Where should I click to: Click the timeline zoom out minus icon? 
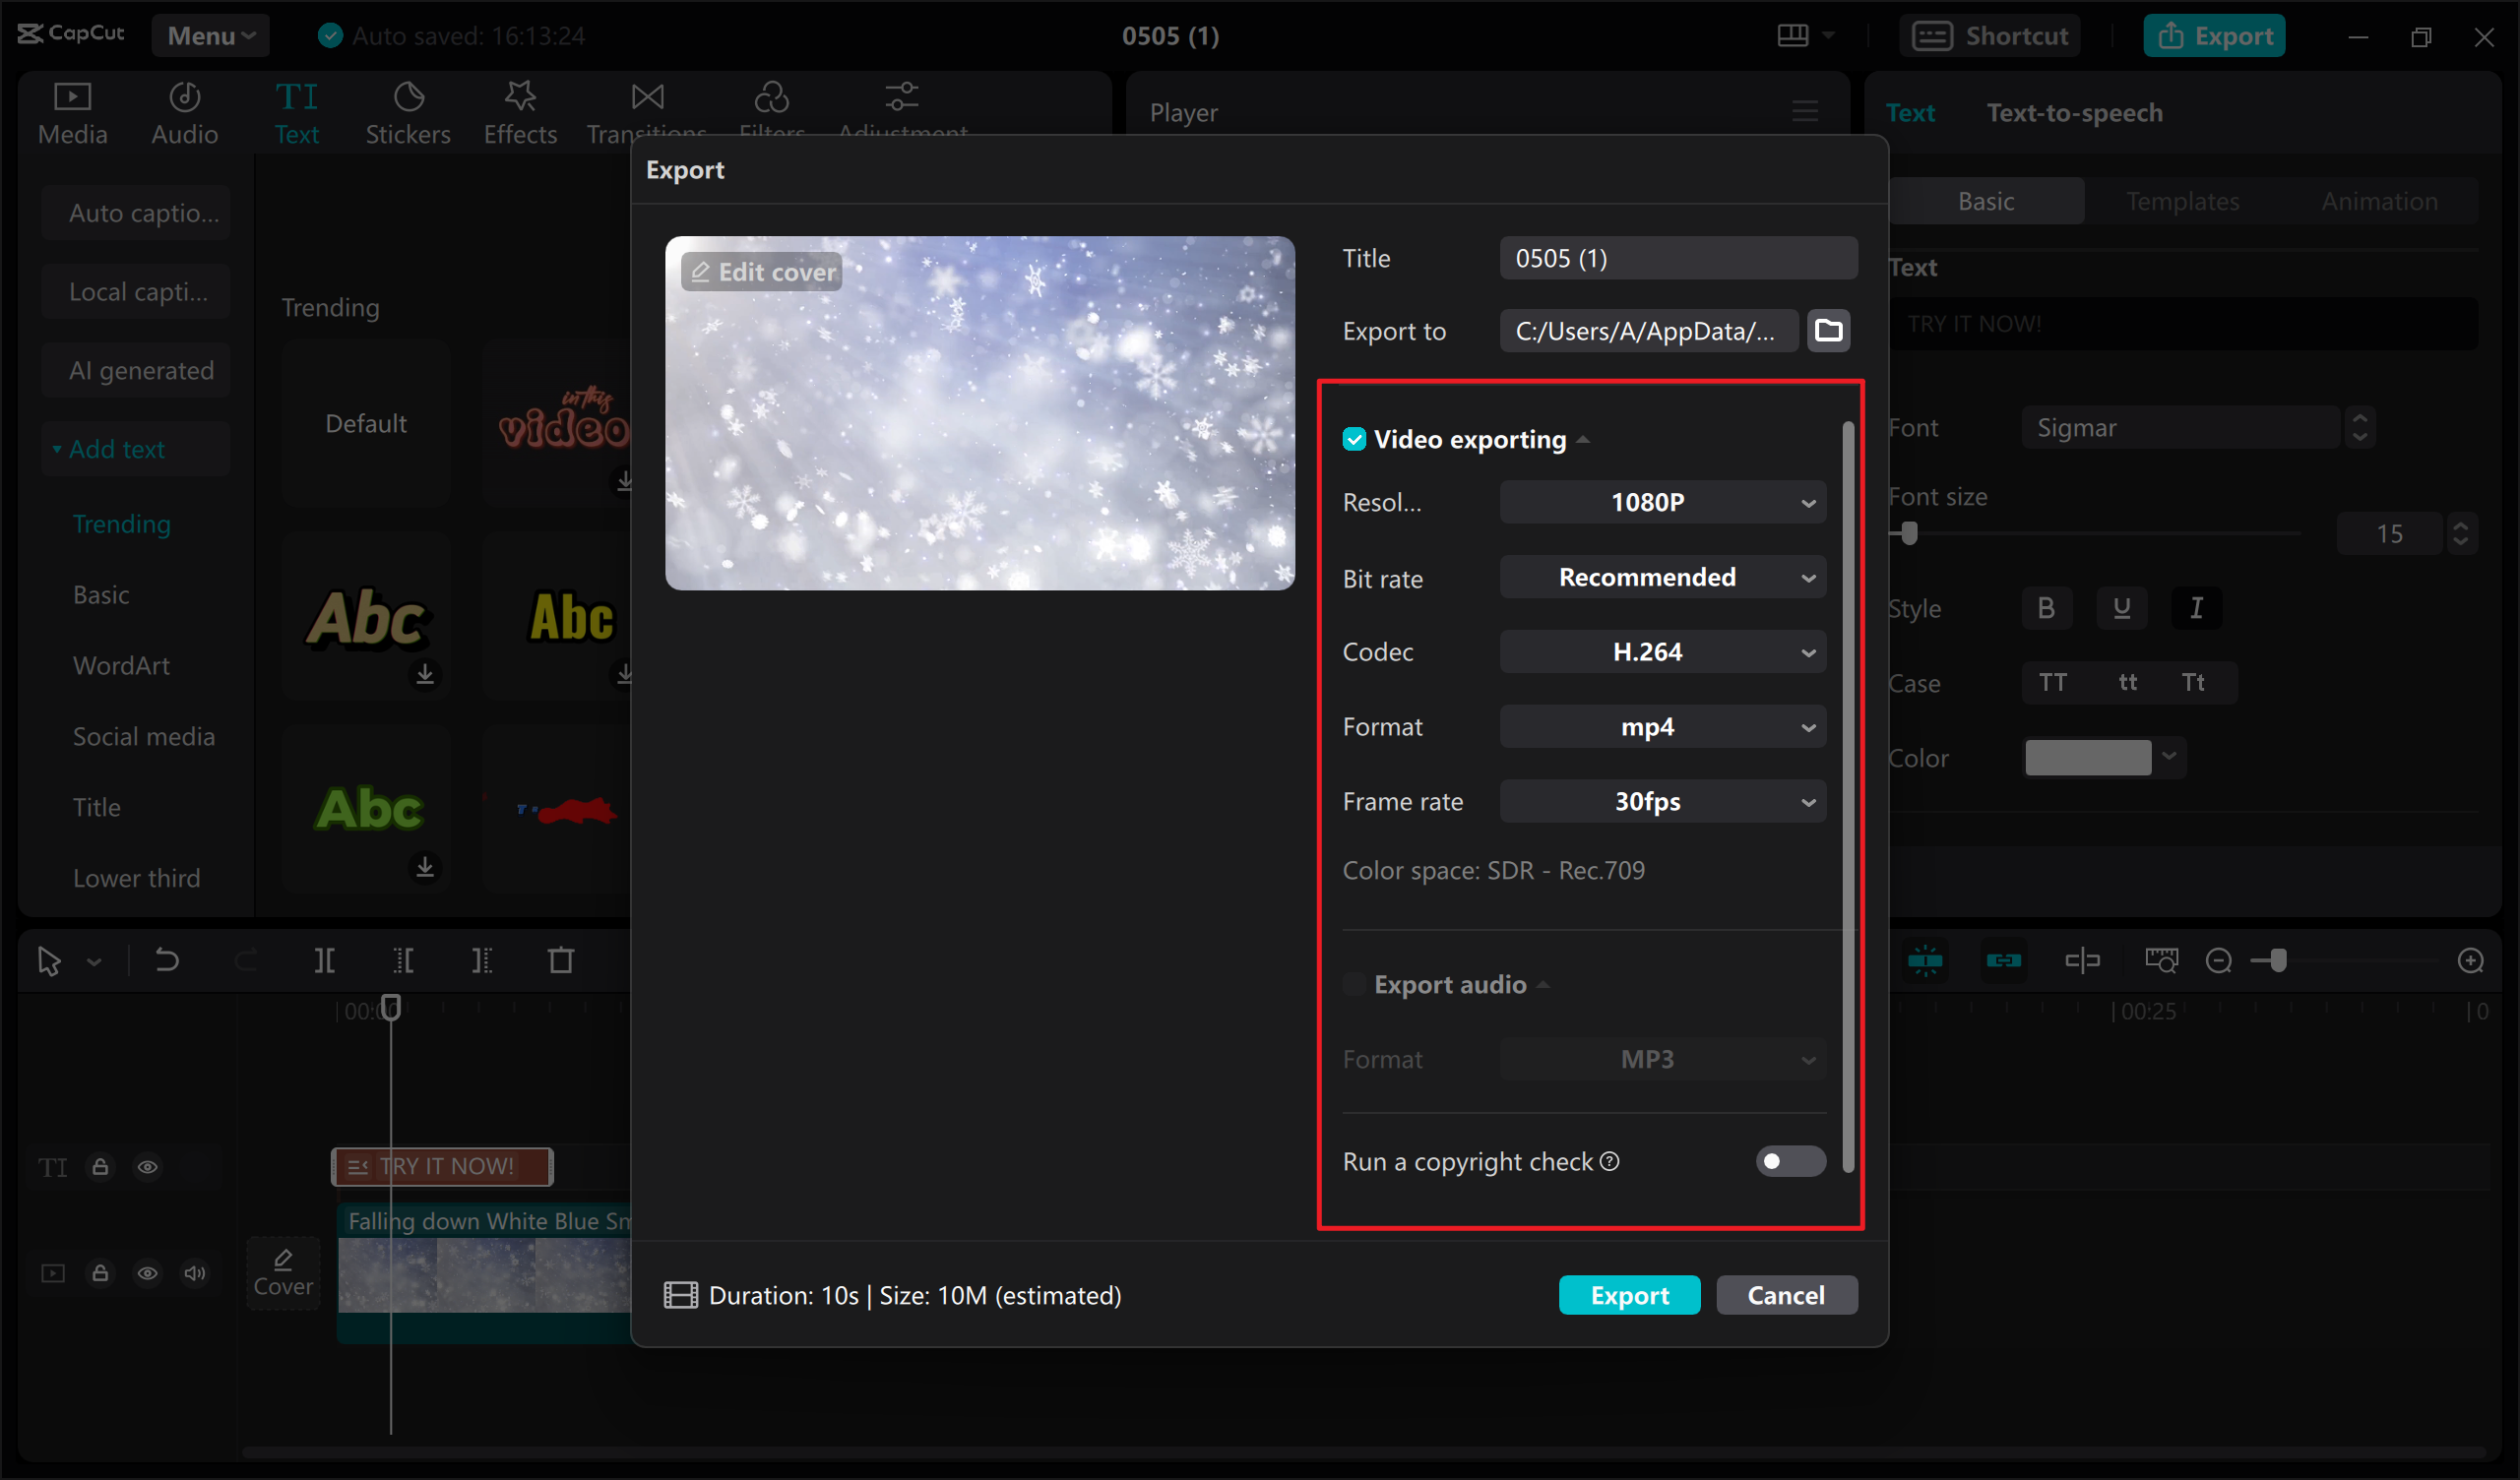[x=2218, y=961]
